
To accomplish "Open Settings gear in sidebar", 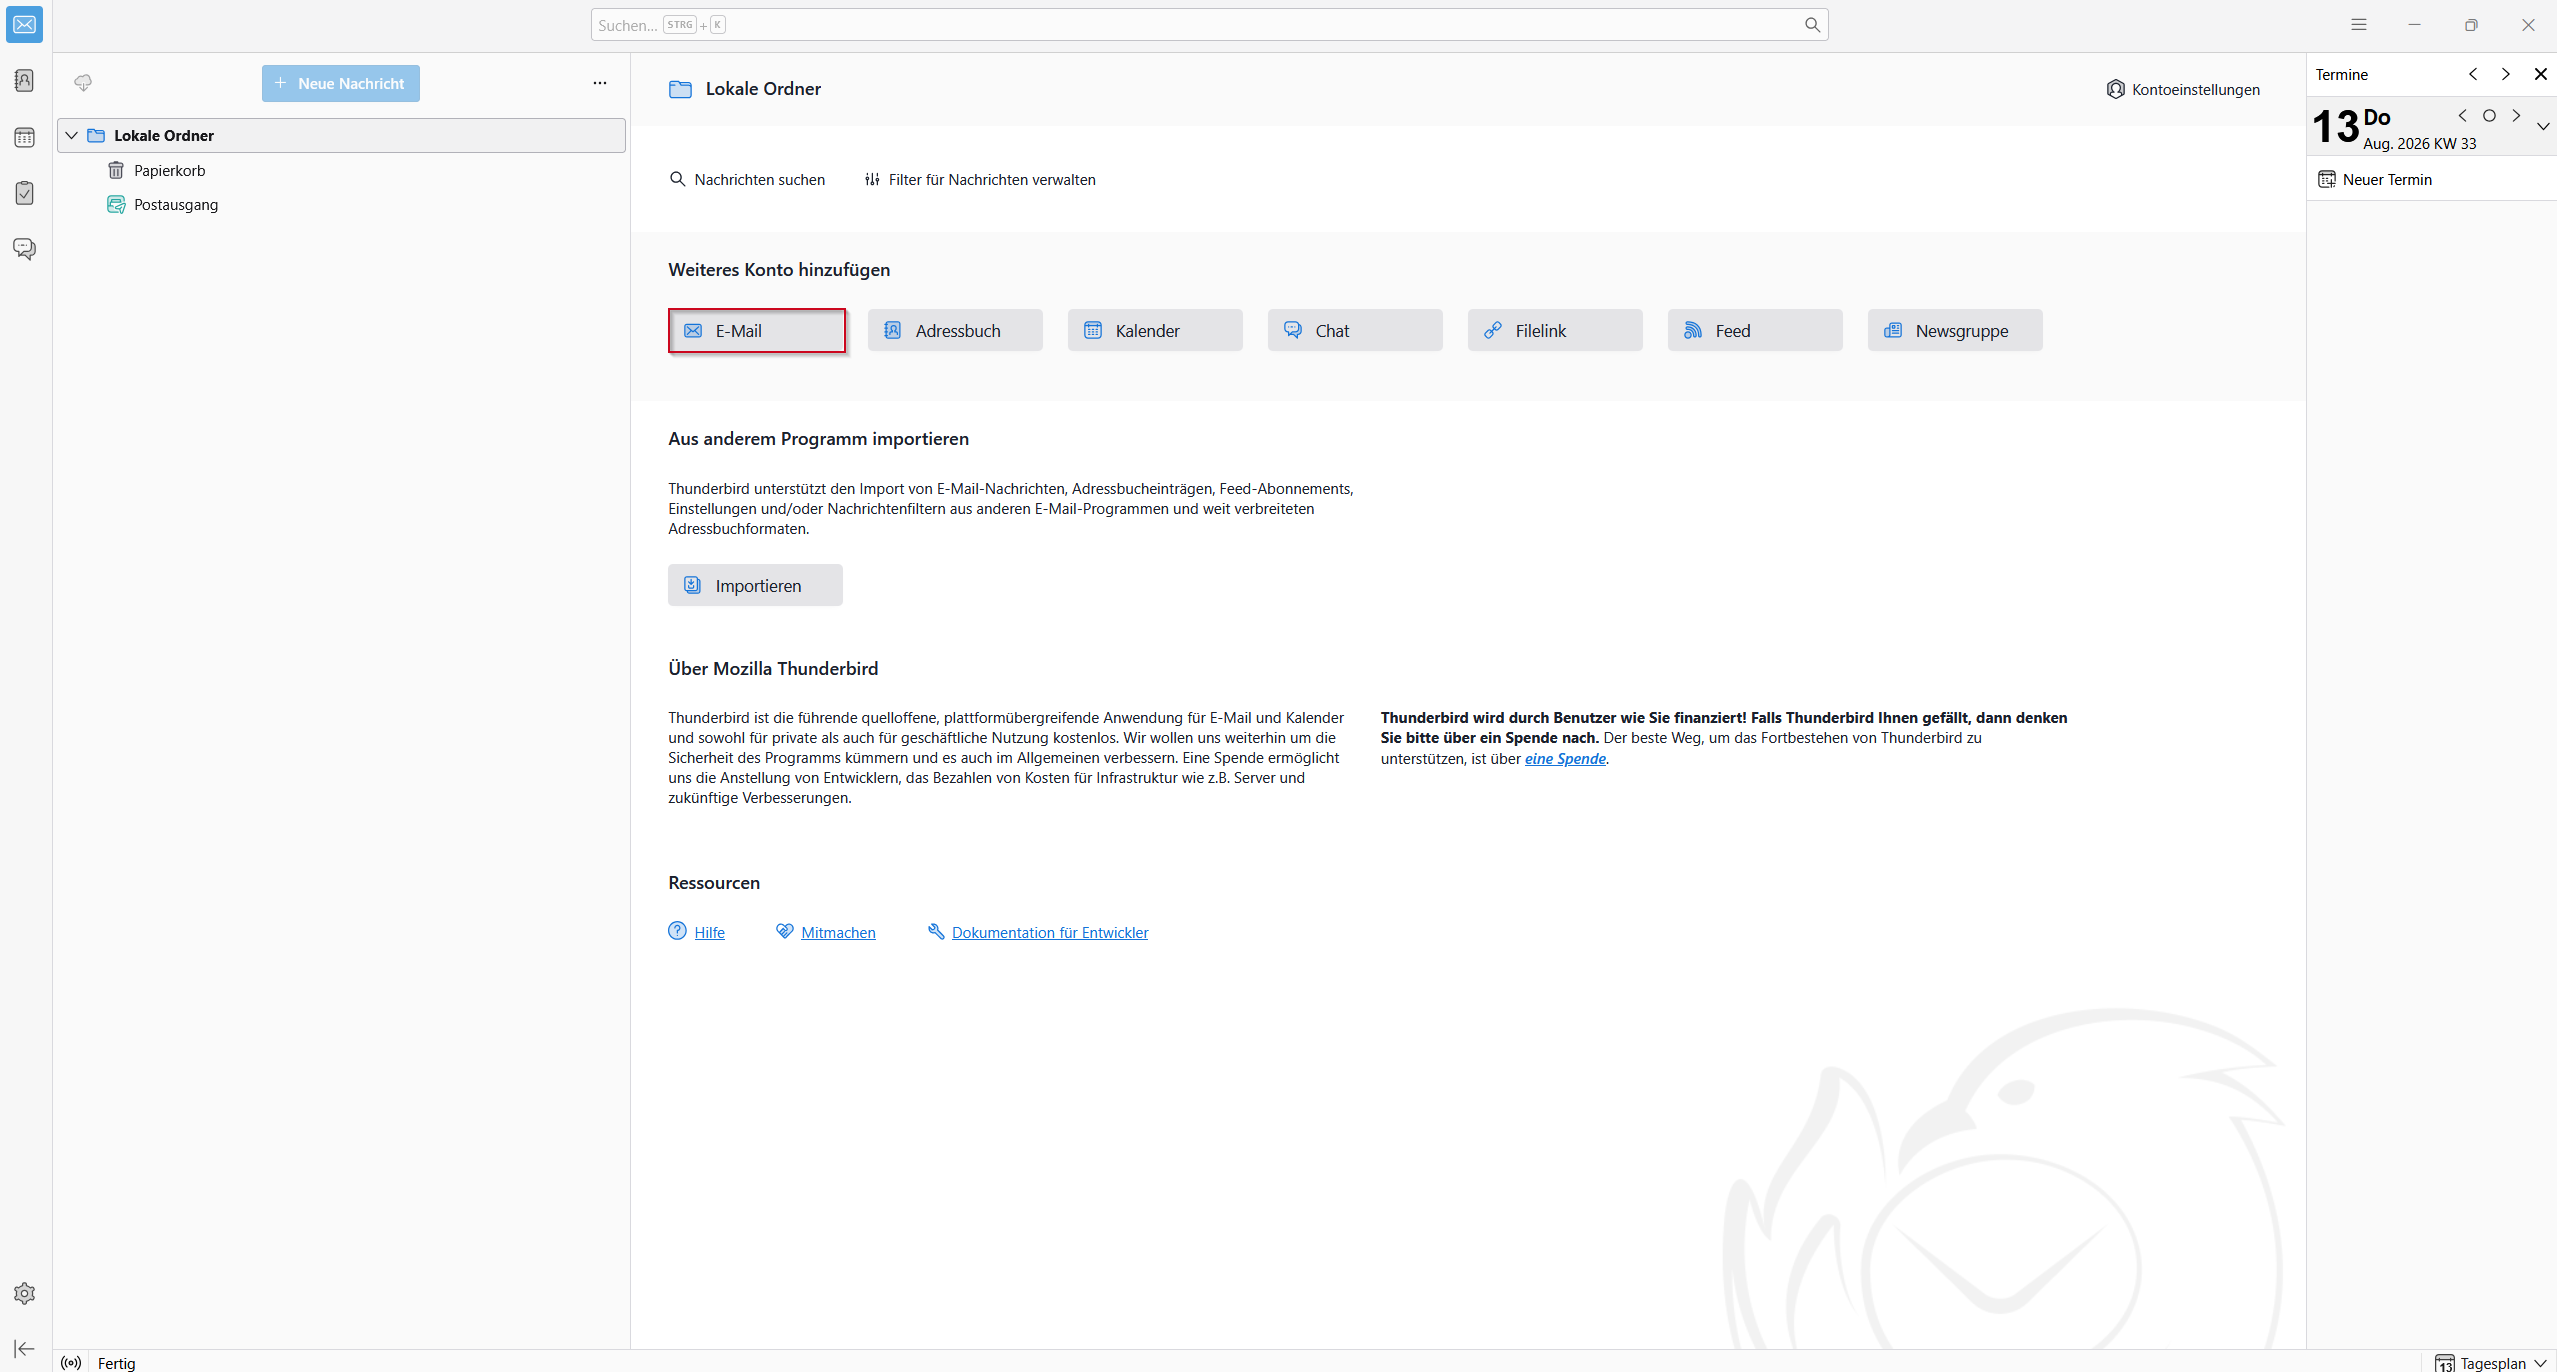I will [25, 1293].
